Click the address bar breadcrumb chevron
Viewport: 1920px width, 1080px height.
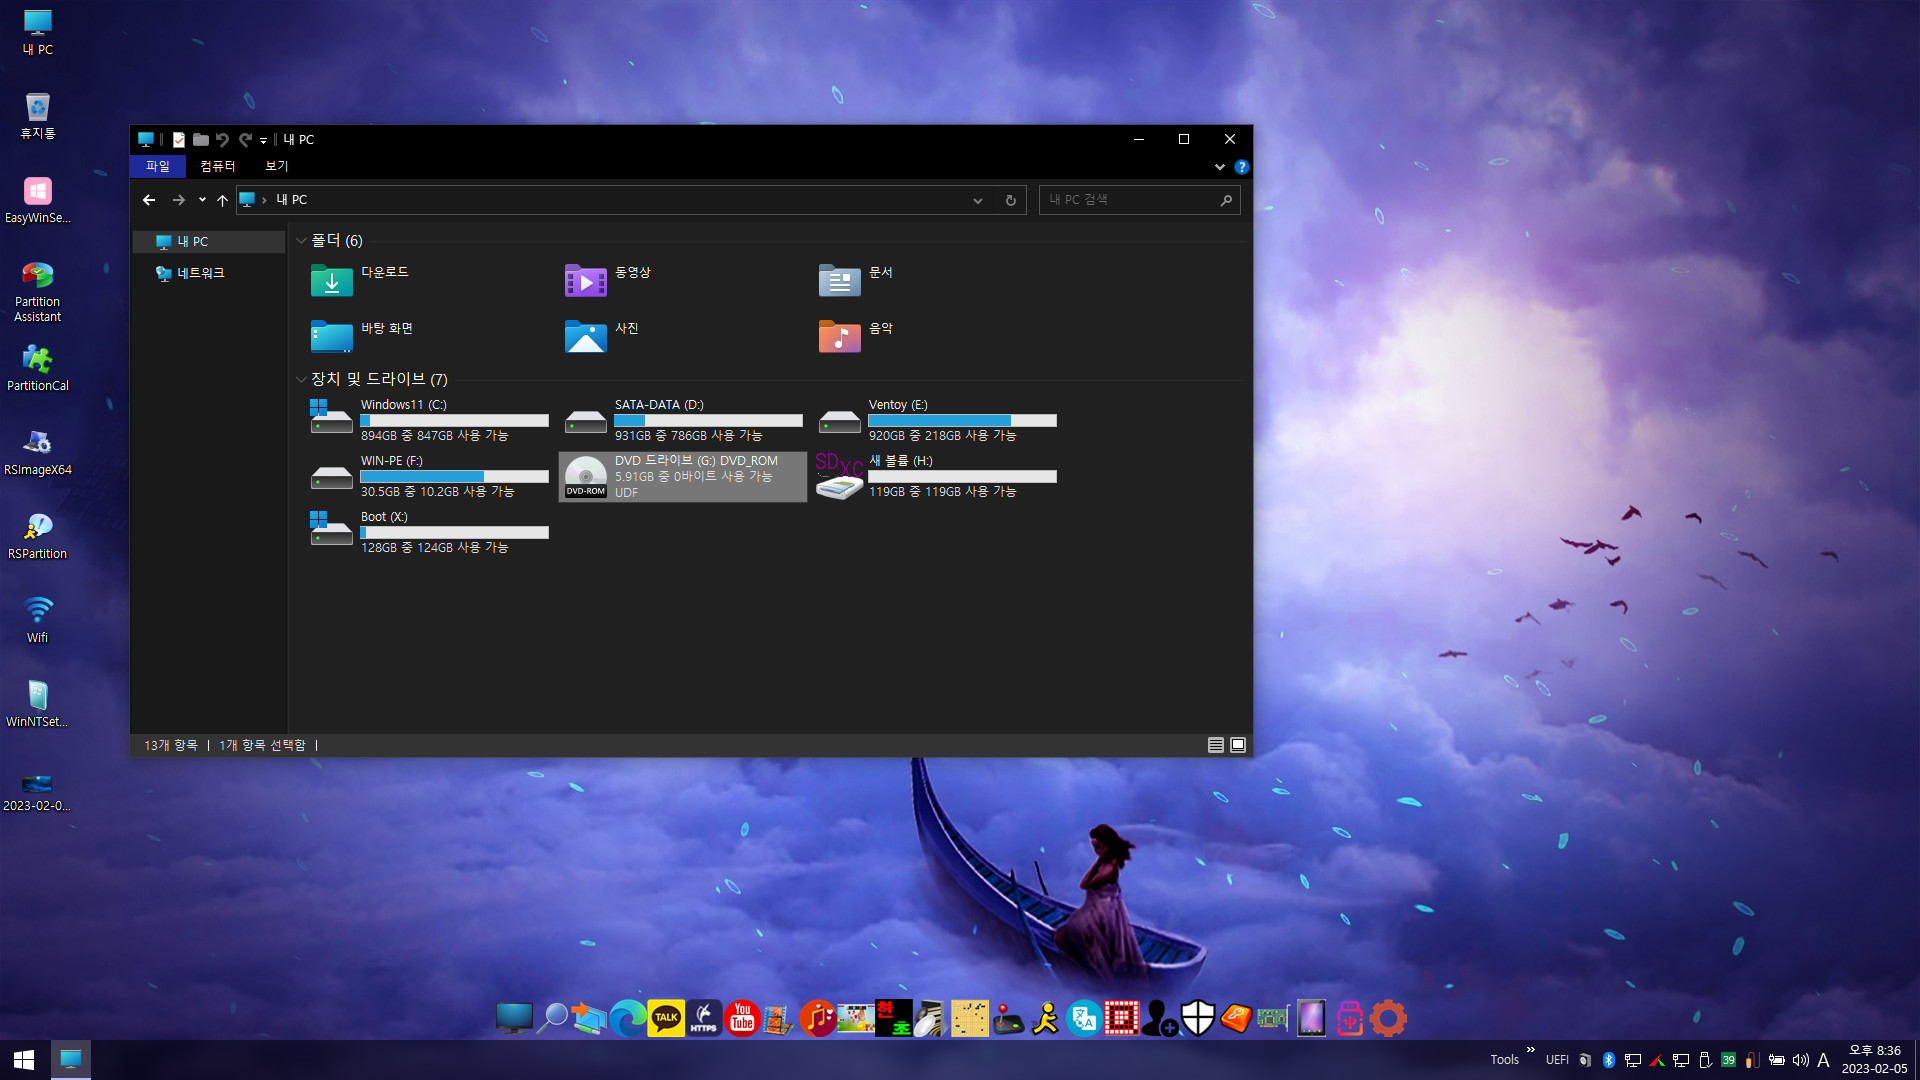click(264, 200)
